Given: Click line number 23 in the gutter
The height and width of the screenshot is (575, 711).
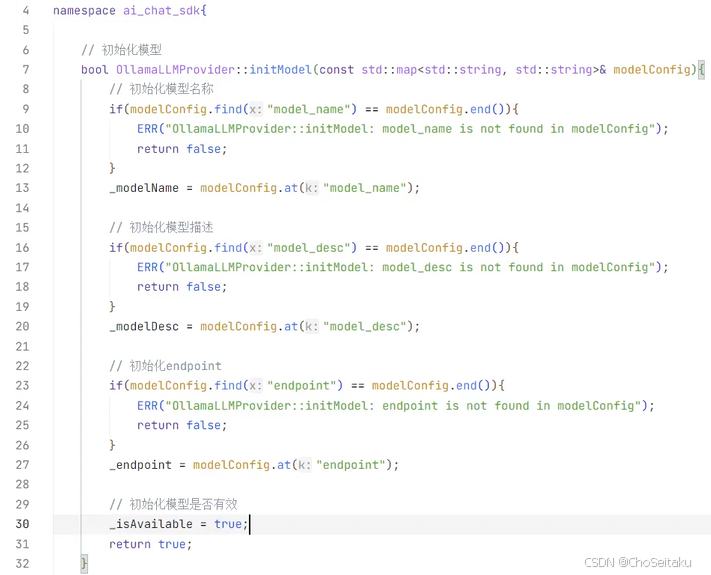Looking at the screenshot, I should (22, 385).
